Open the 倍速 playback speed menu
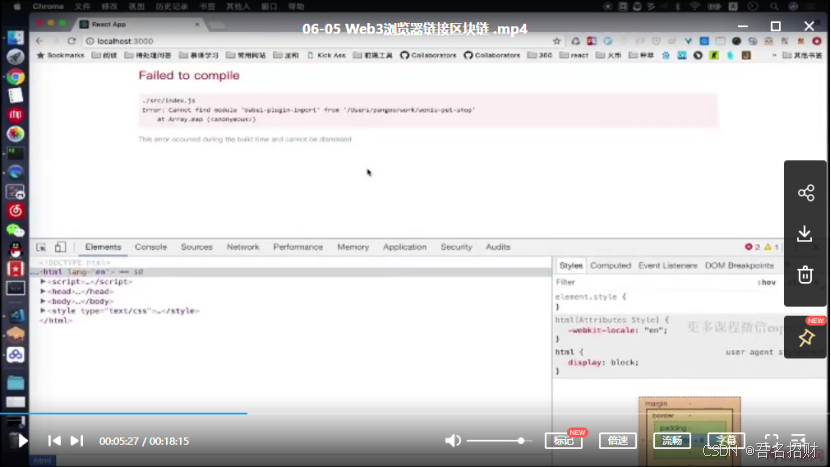This screenshot has width=831, height=467. point(618,440)
